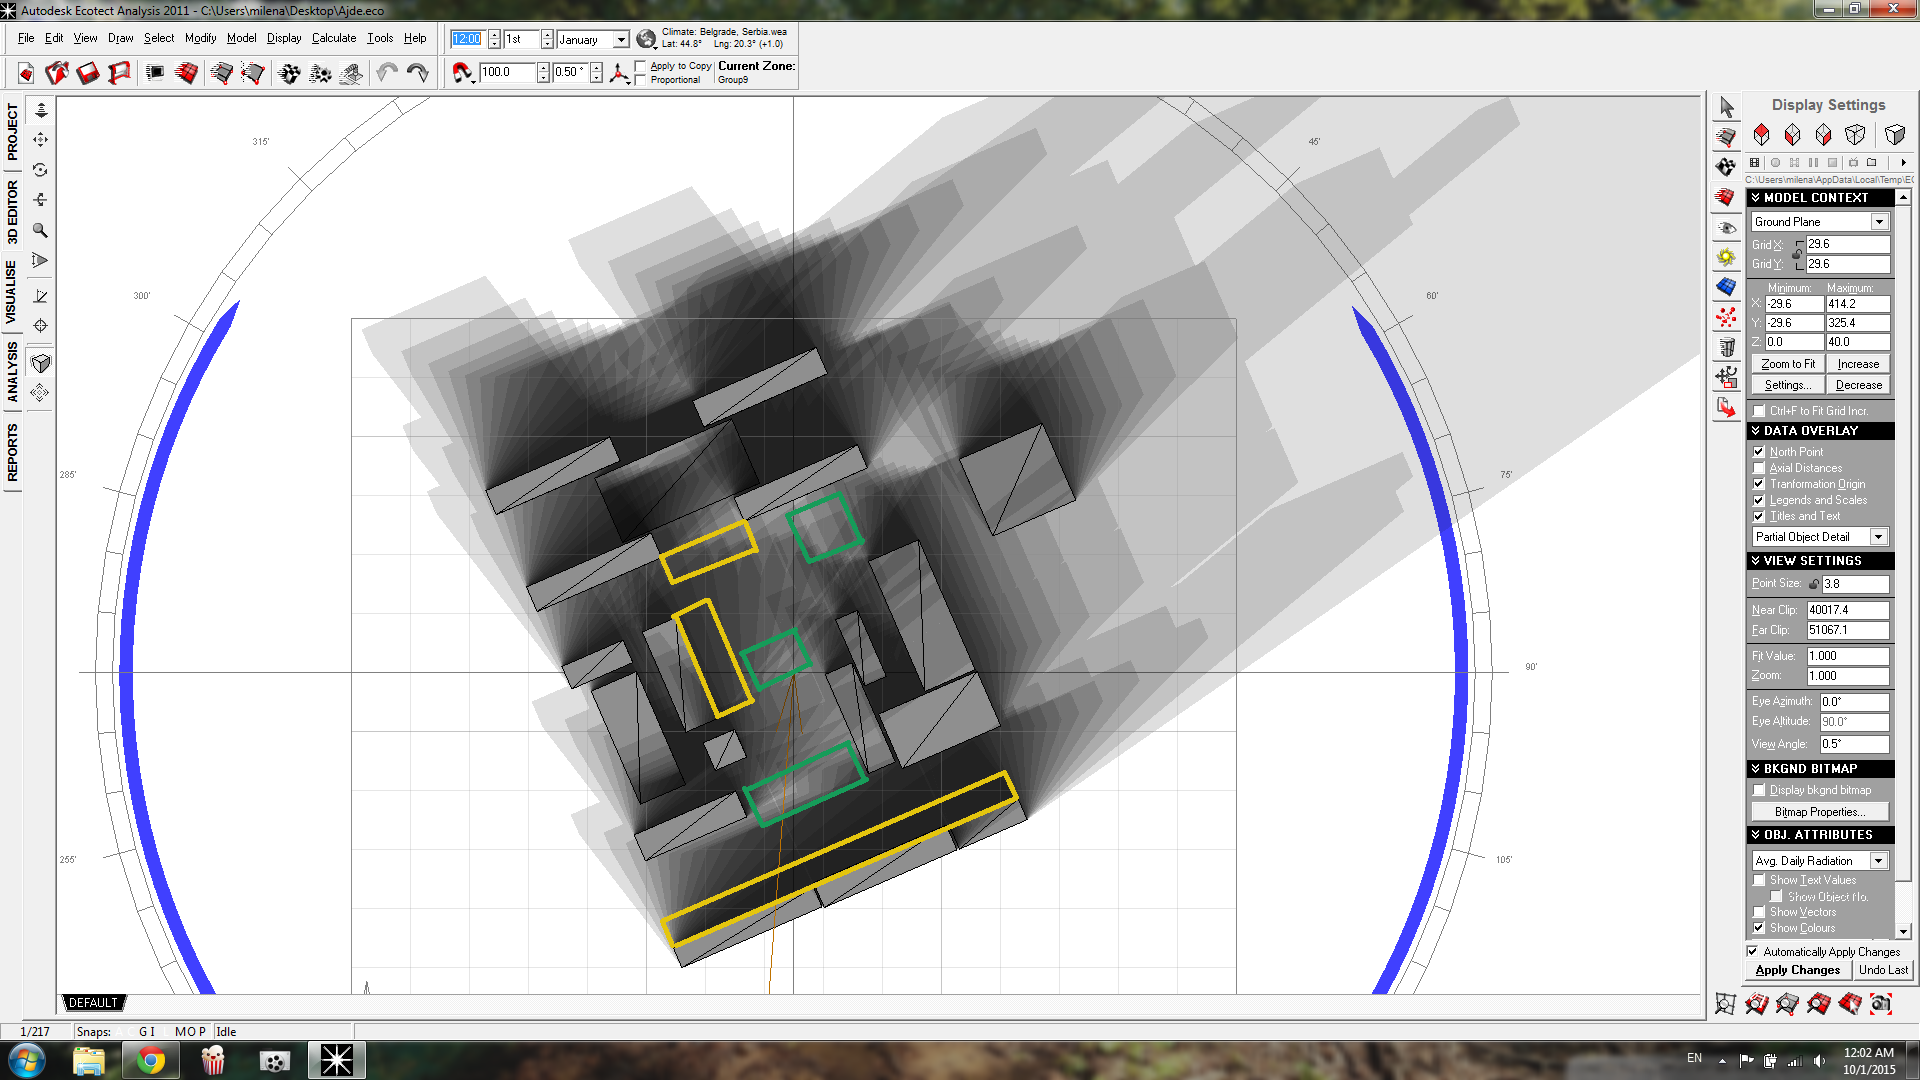
Task: Open the sun shadow settings panel
Action: pos(1727,258)
